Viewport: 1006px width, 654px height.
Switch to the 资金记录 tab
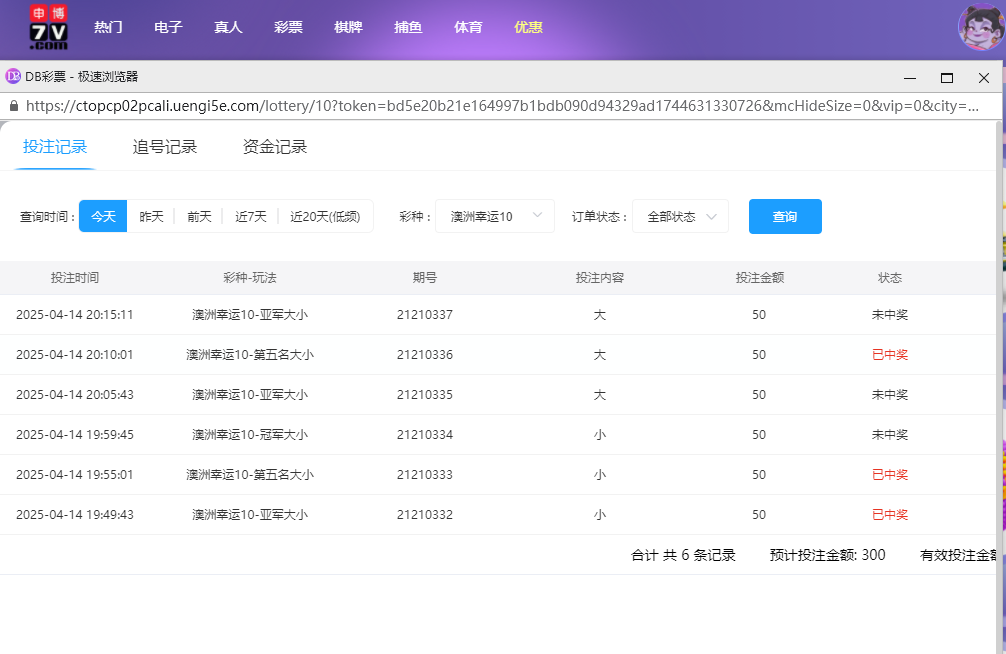click(272, 146)
